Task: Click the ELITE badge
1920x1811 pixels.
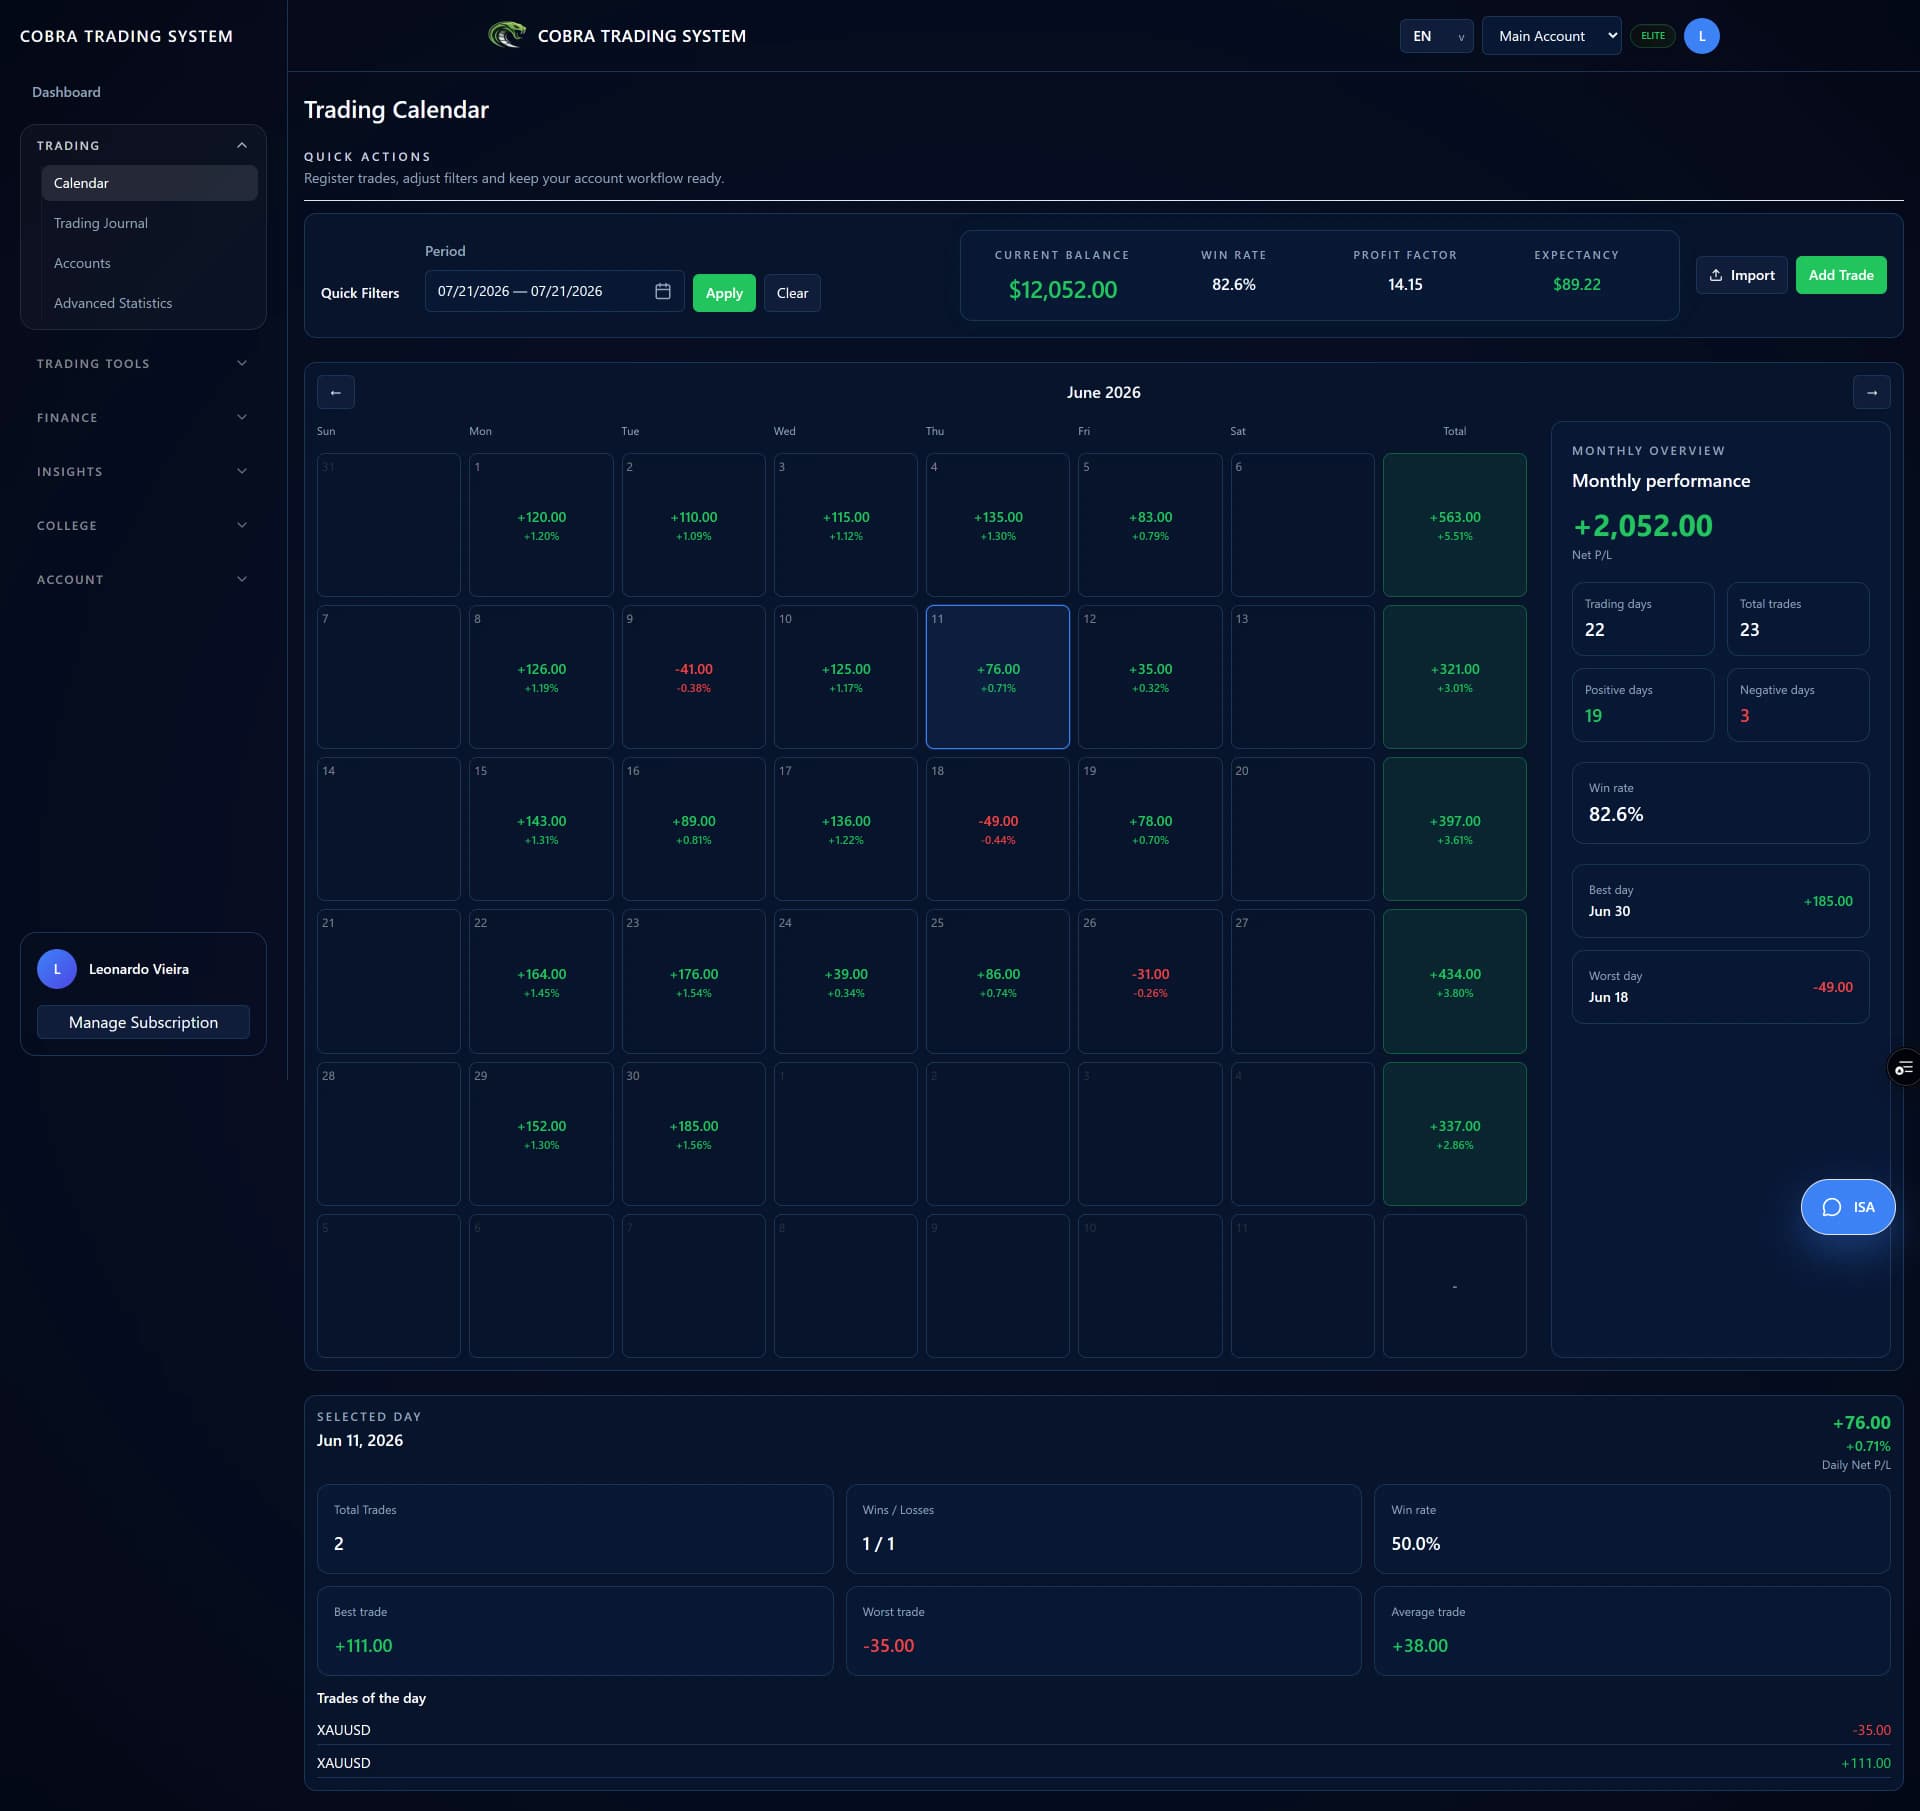Action: pyautogui.click(x=1652, y=36)
